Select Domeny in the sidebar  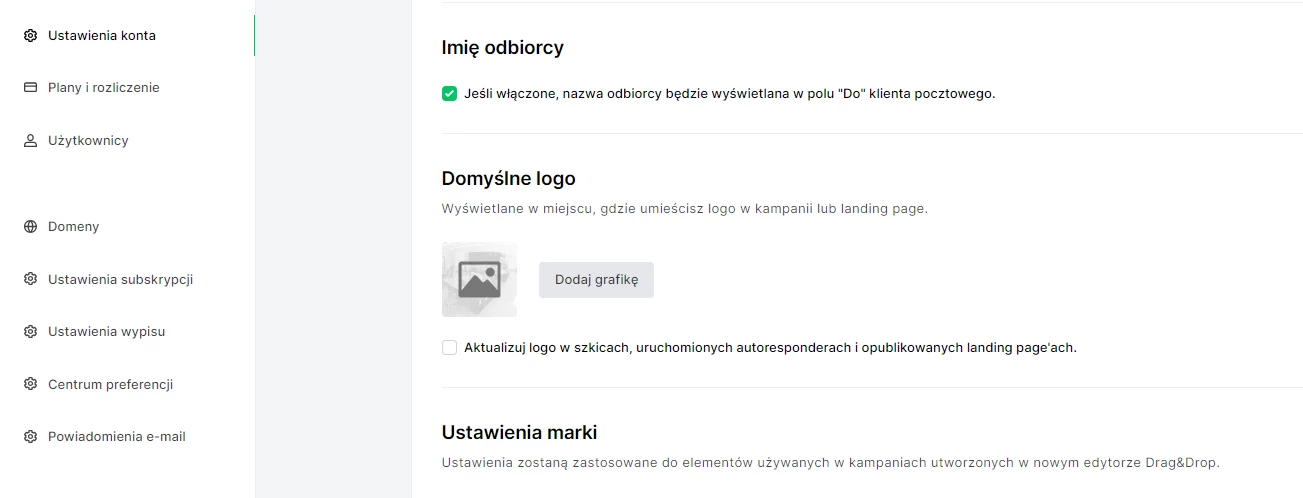(73, 227)
